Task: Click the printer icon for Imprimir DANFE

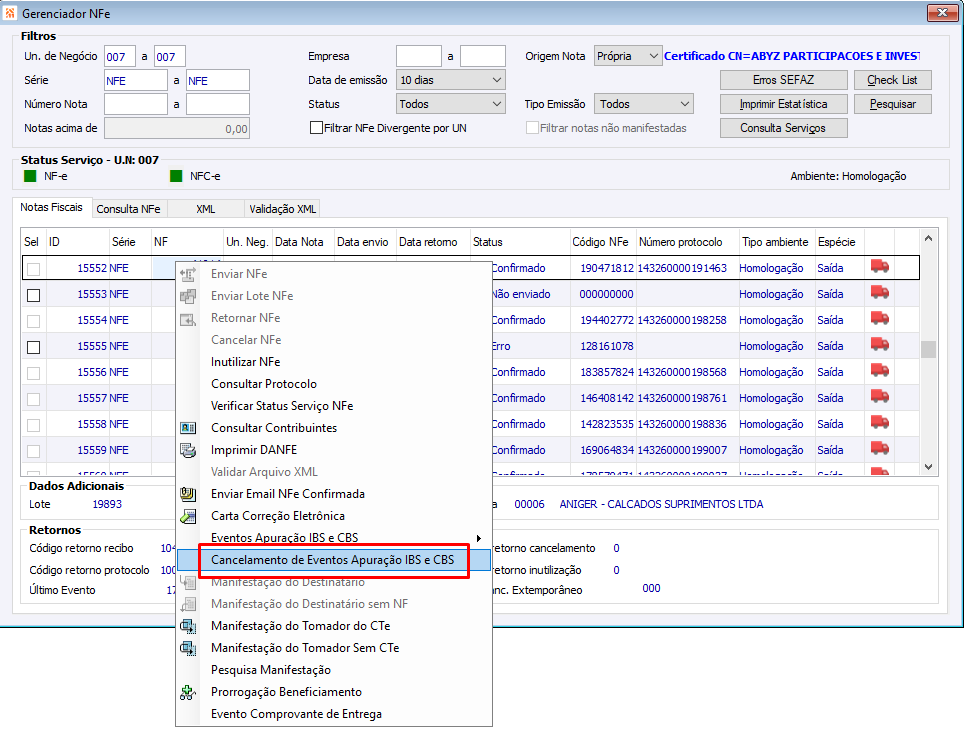Action: coord(188,450)
